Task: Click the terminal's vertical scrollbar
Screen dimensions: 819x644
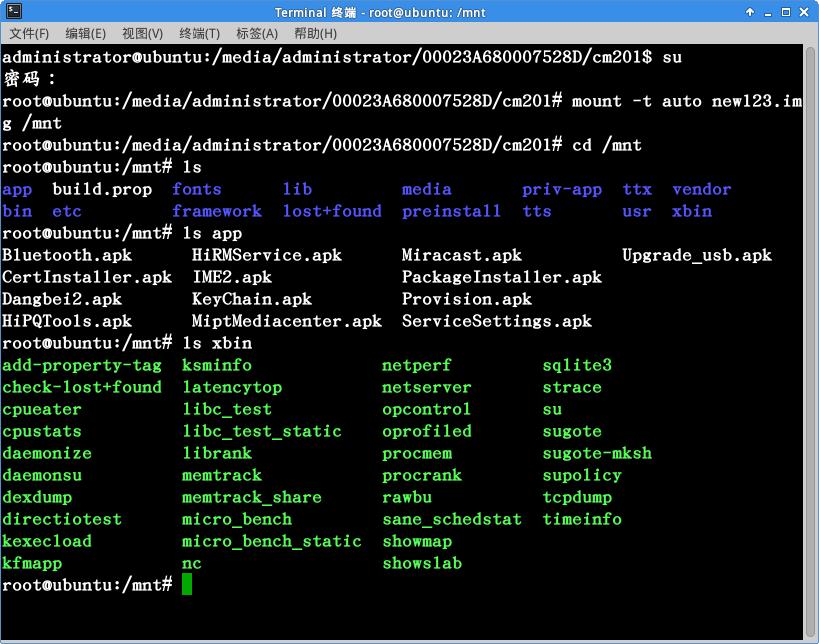Action: pyautogui.click(x=811, y=340)
